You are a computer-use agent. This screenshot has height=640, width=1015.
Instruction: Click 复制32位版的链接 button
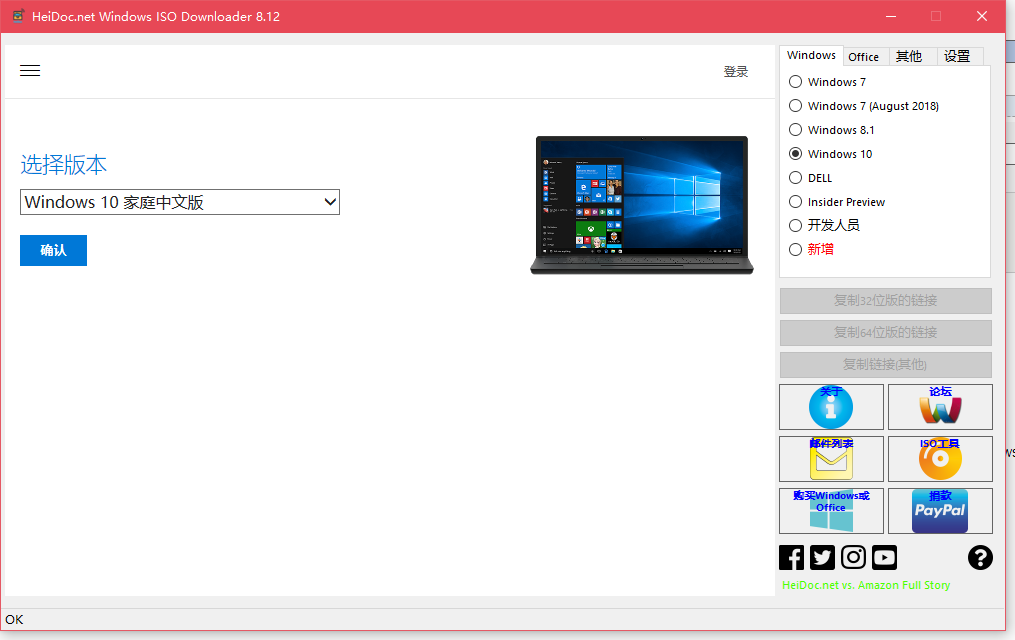886,301
